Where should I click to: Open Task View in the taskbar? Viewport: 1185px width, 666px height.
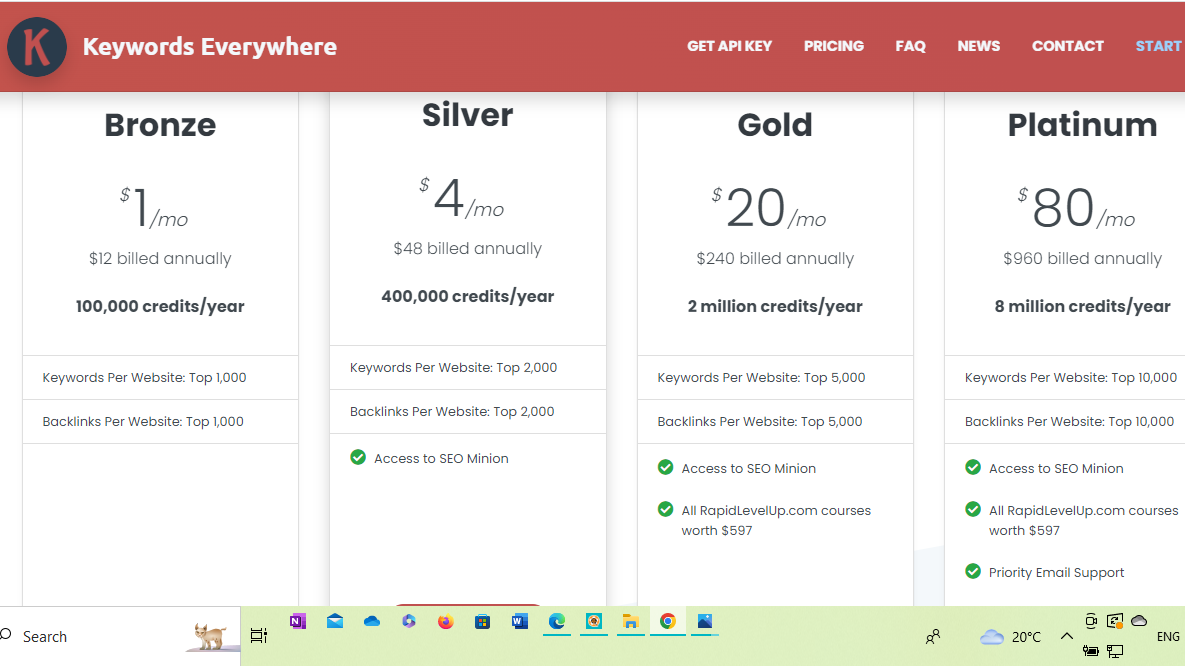click(258, 636)
